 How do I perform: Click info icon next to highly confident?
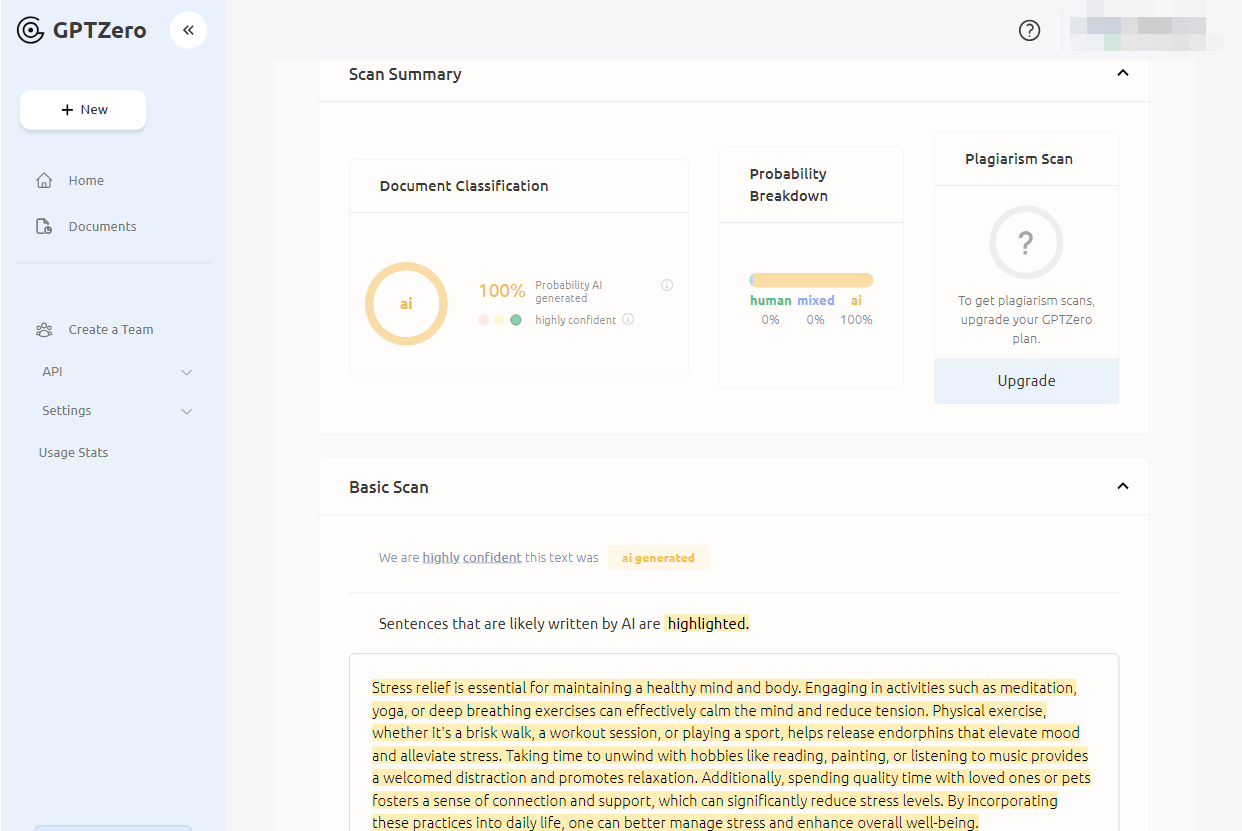click(x=628, y=319)
